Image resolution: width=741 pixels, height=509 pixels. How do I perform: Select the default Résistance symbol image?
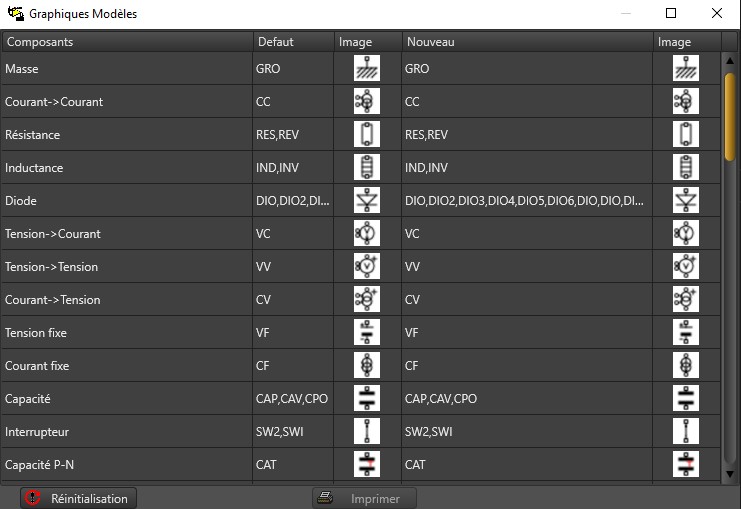[x=367, y=135]
